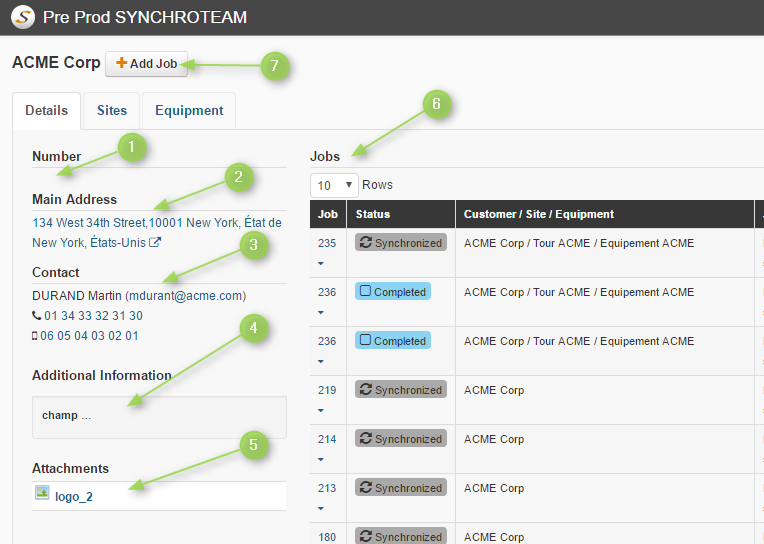Call the mobile number 06 05 04 03 02 01
This screenshot has width=764, height=544.
(89, 336)
